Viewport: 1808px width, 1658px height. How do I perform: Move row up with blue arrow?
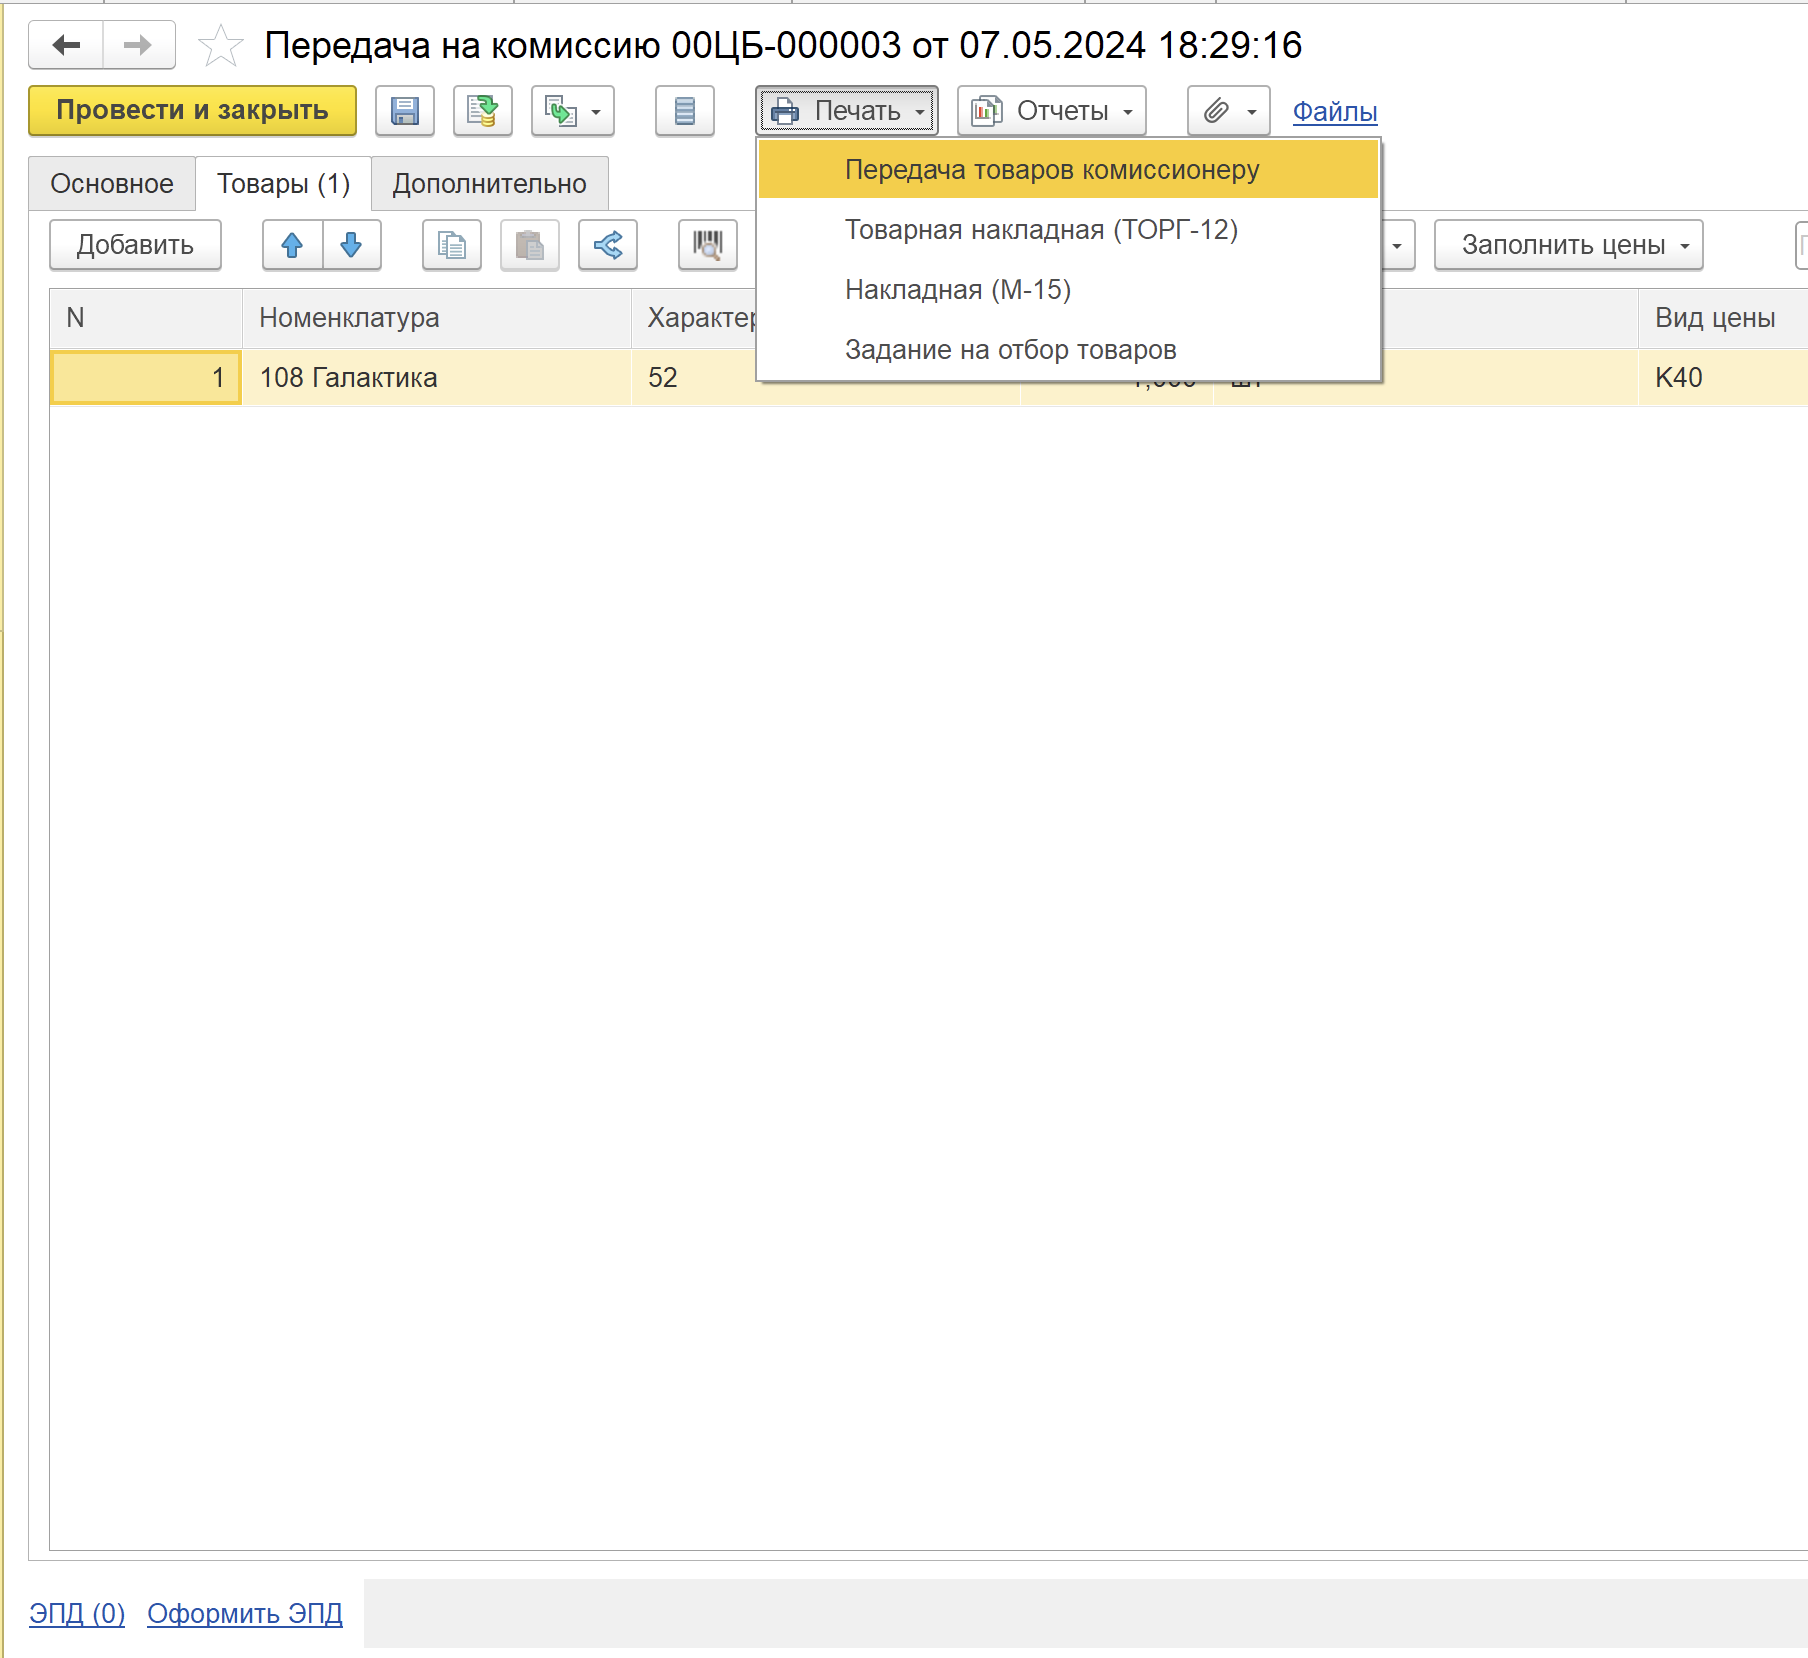tap(292, 245)
